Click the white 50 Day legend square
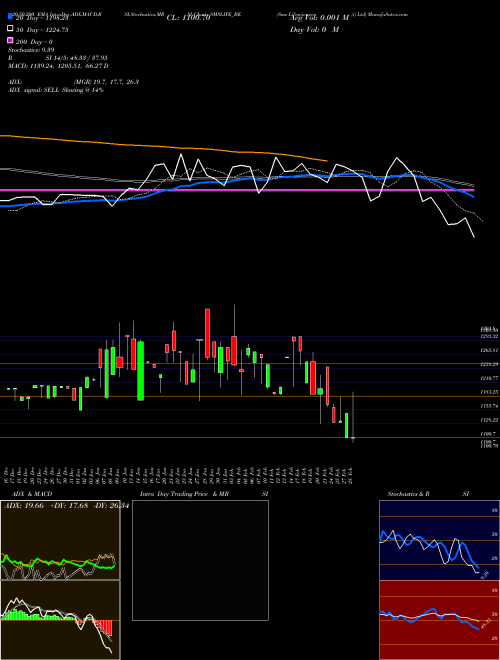Image resolution: width=500 pixels, height=660 pixels. click(10, 29)
